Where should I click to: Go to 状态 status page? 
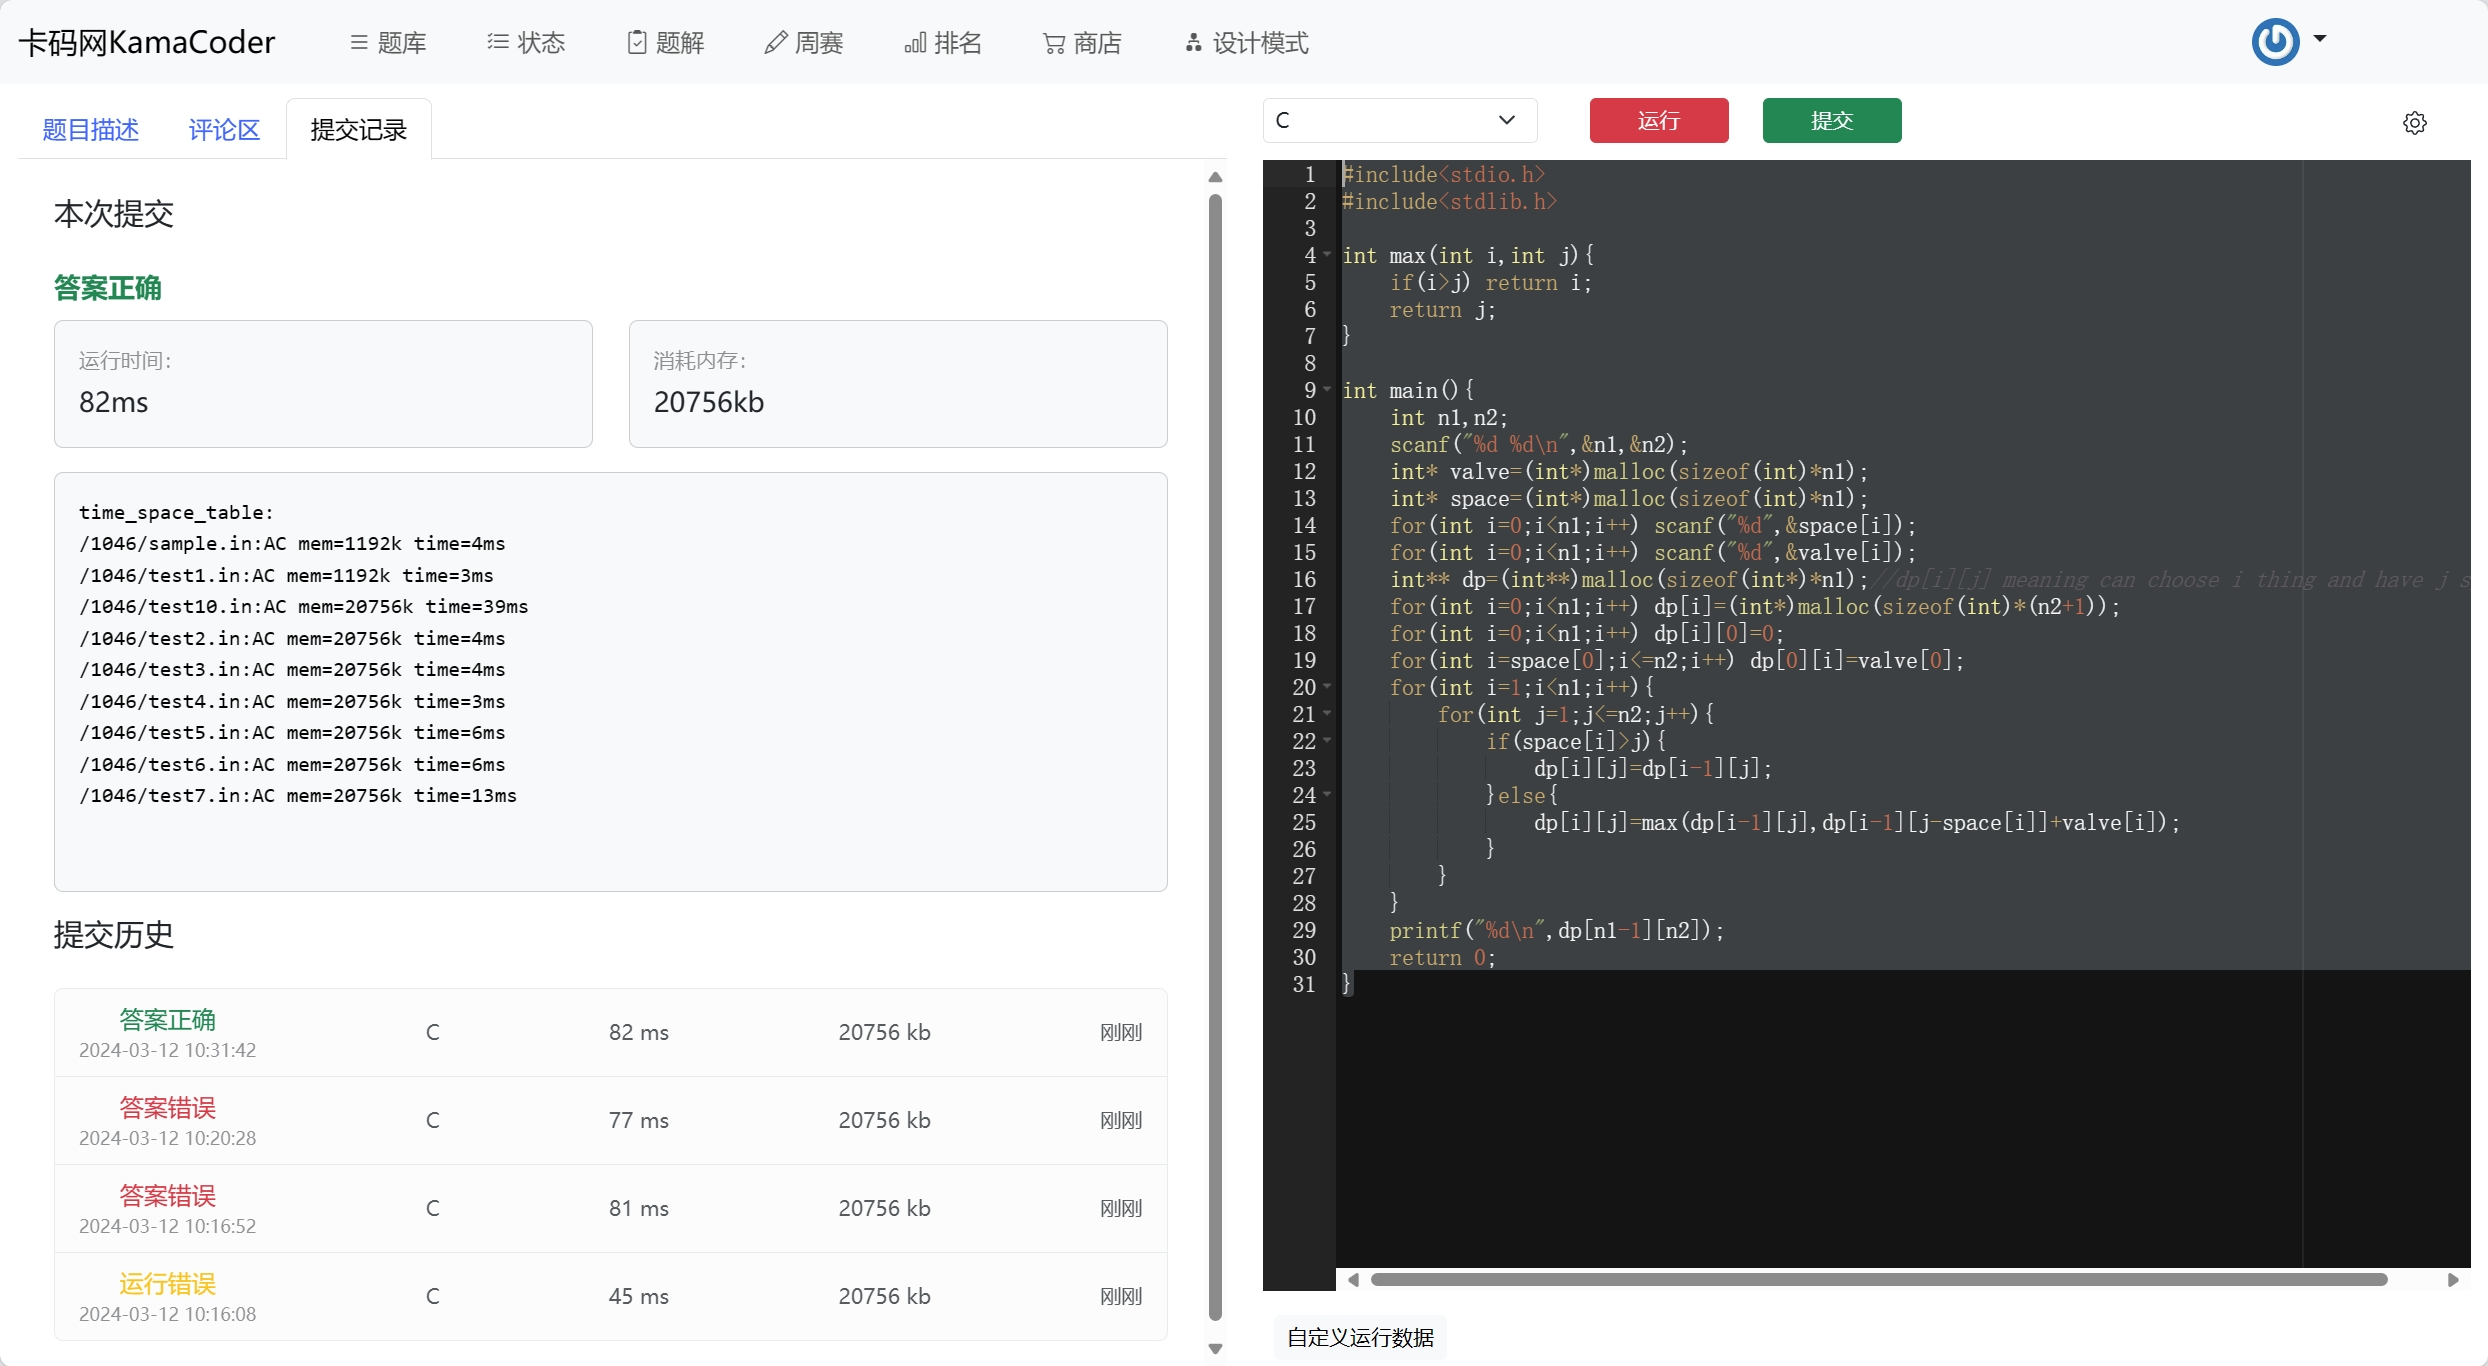pyautogui.click(x=526, y=43)
